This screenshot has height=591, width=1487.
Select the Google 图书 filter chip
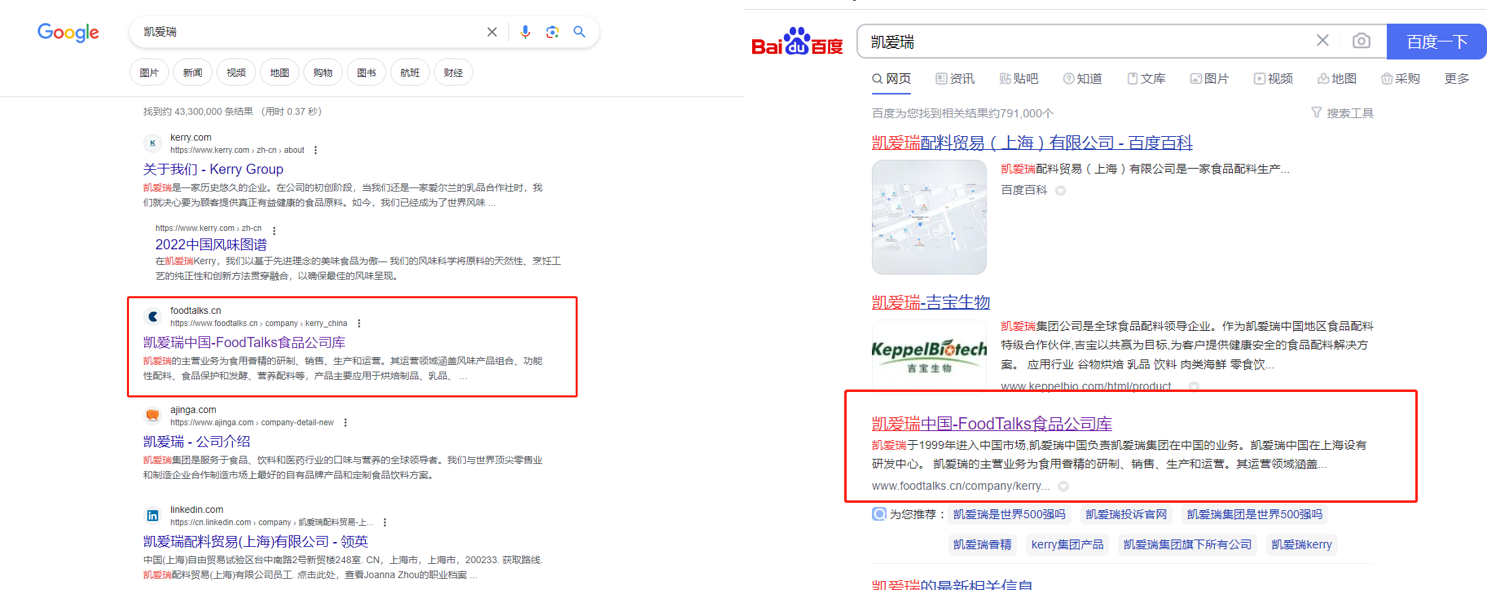(366, 72)
